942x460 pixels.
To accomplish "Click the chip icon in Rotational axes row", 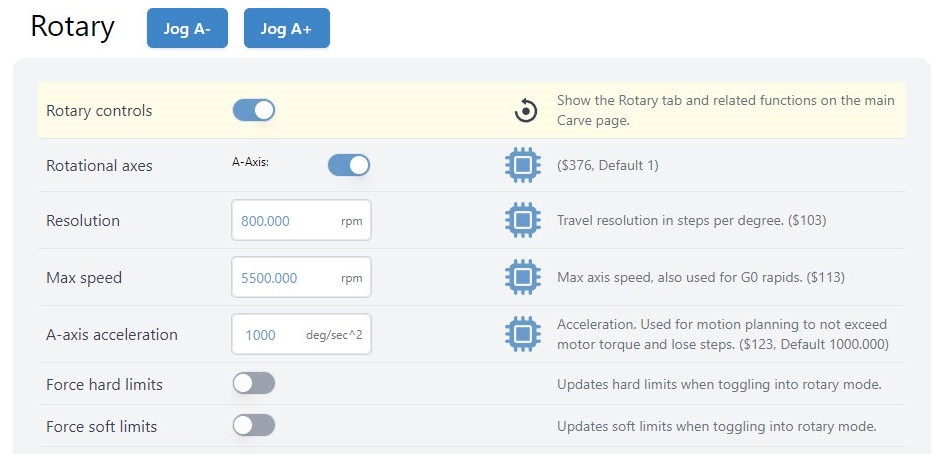I will point(522,165).
